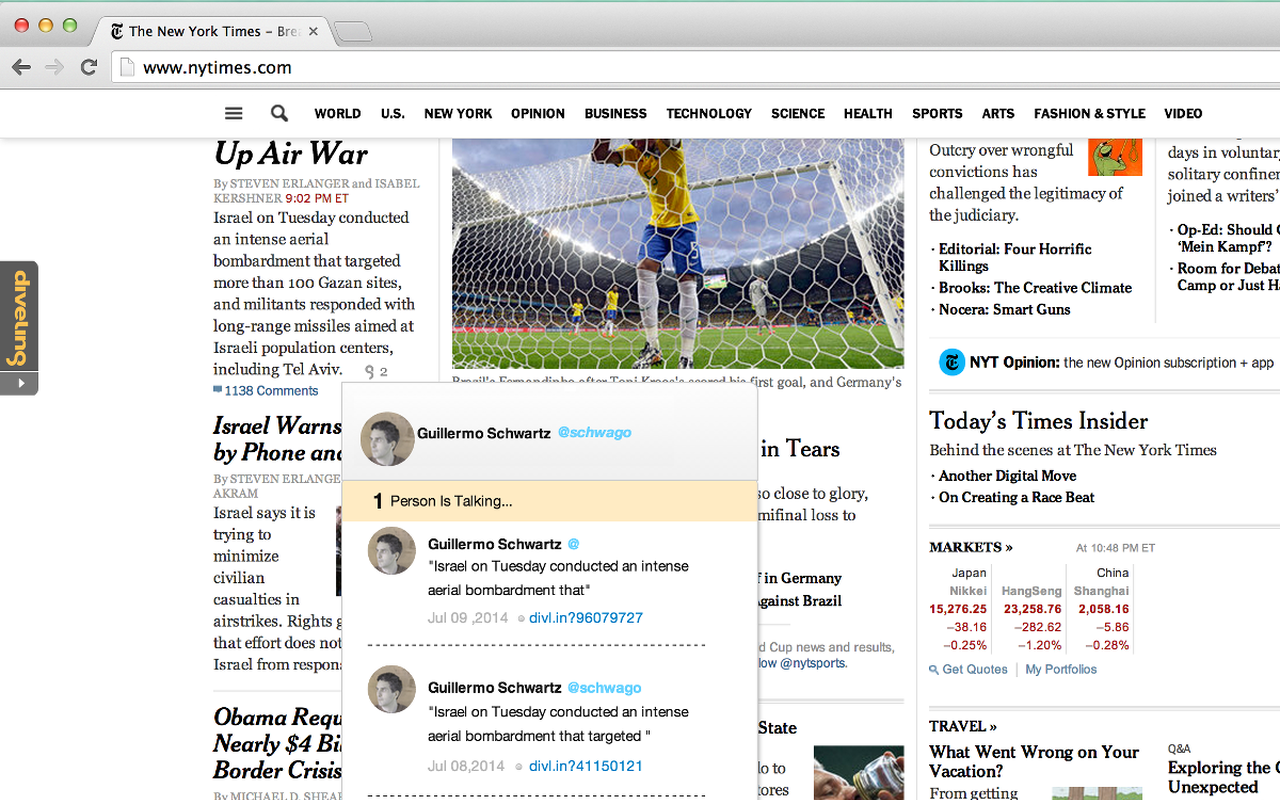Open the SPORTS section
This screenshot has height=800, width=1280.
(x=937, y=114)
